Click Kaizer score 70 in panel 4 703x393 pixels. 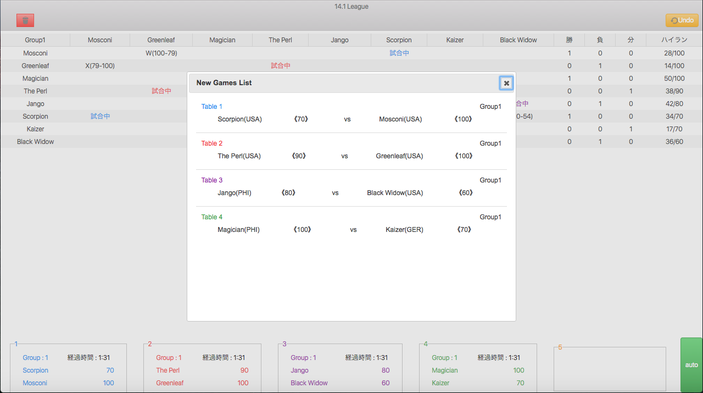520,383
